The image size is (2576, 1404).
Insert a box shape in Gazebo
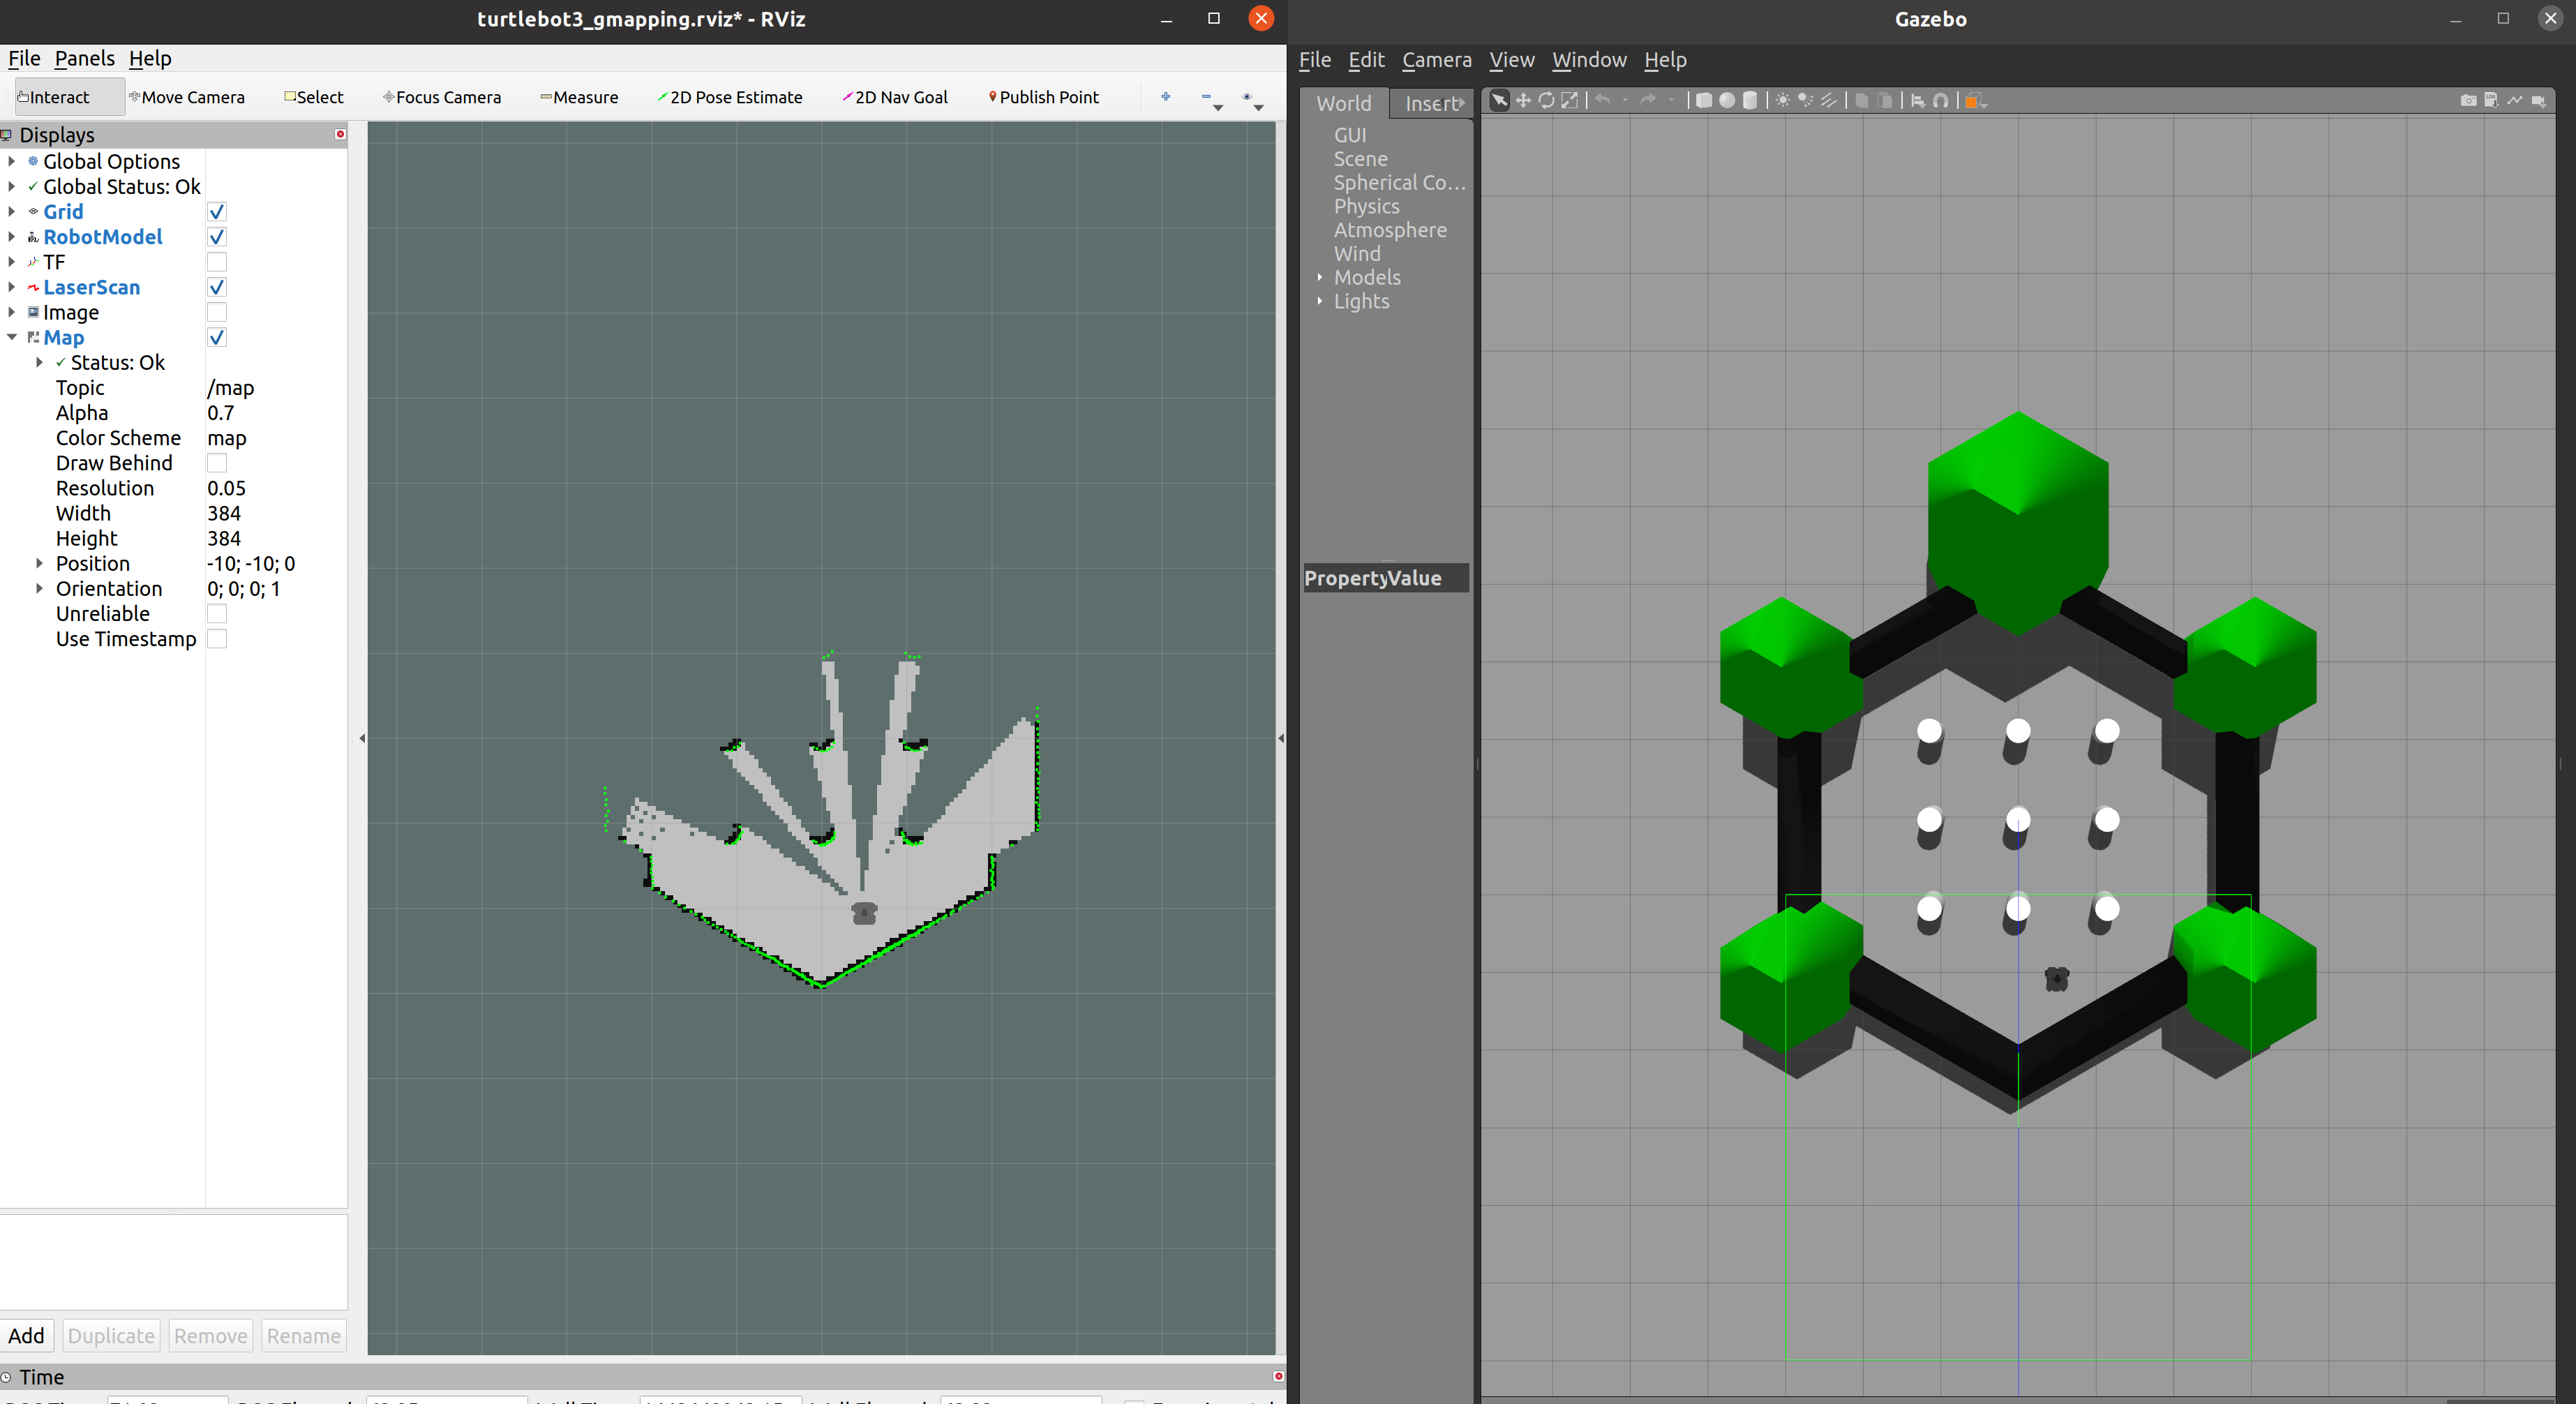tap(1704, 100)
